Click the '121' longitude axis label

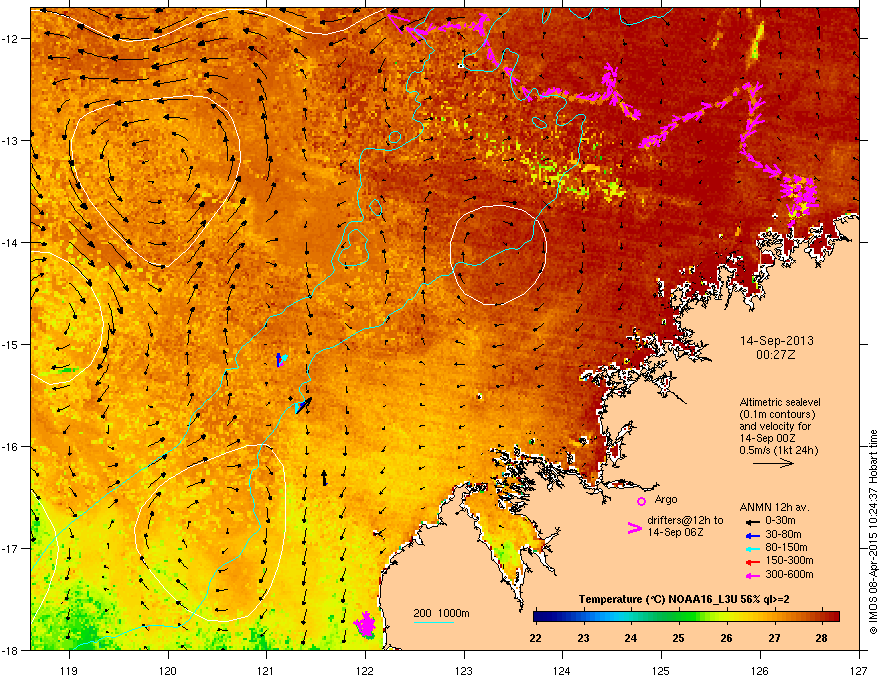[266, 670]
